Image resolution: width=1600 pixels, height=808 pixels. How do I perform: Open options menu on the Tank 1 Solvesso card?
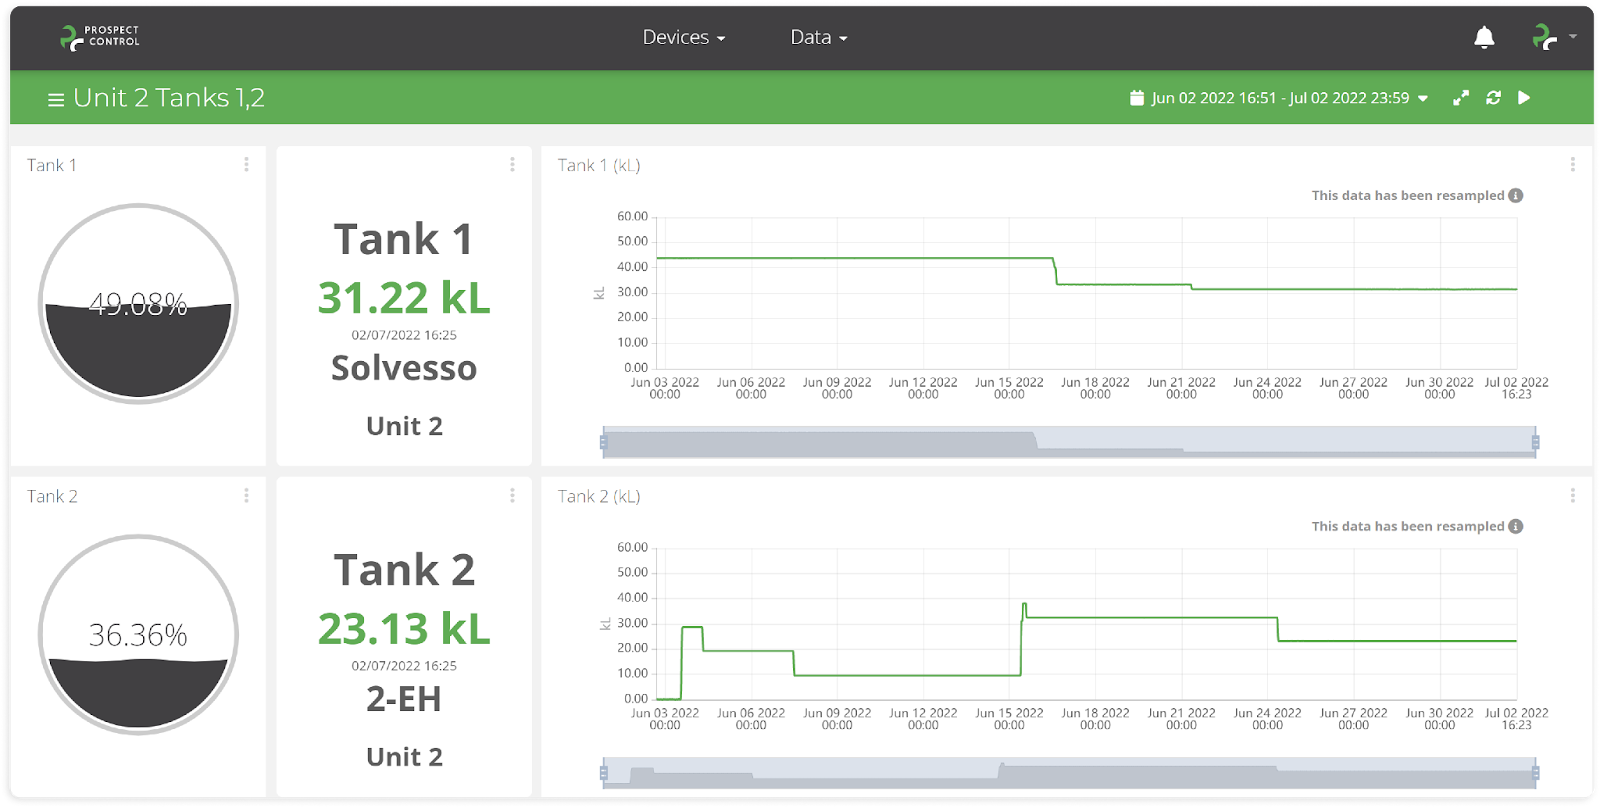tap(512, 164)
